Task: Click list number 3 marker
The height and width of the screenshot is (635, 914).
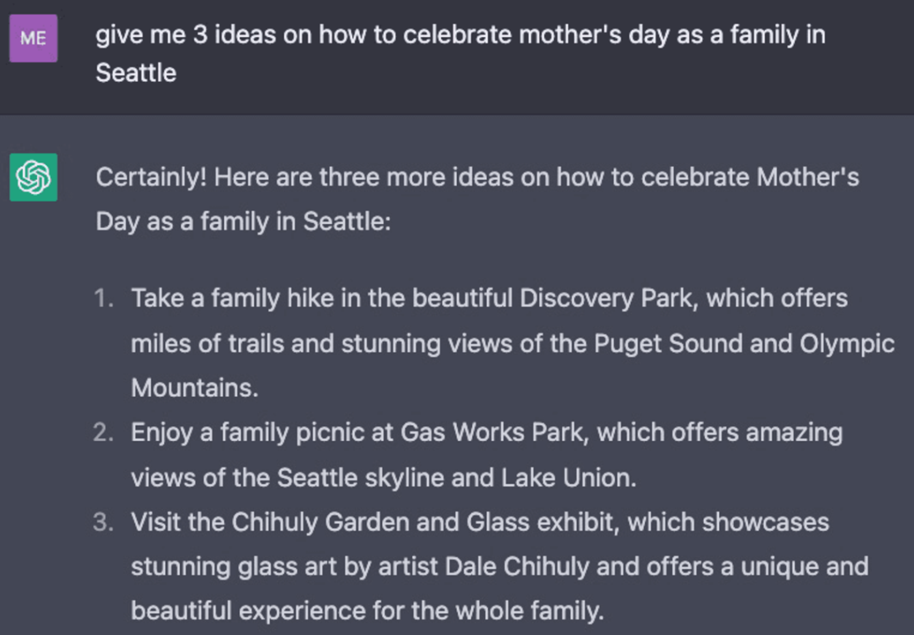Action: (x=104, y=522)
